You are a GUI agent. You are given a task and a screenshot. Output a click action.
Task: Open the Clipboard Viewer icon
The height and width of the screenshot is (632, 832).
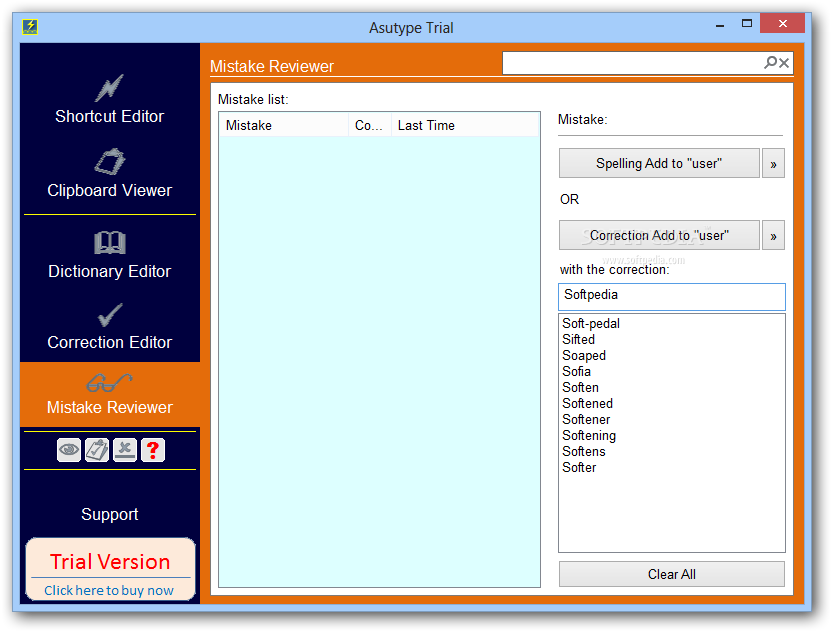[x=110, y=161]
